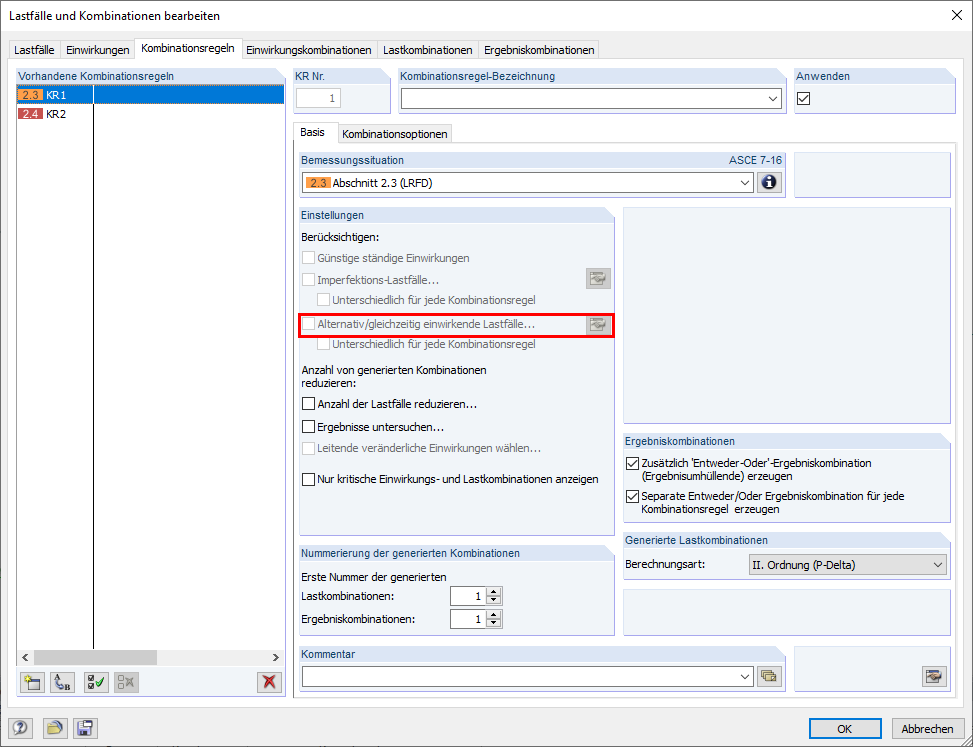Open the Ergebniskombinationen tab
This screenshot has width=973, height=747.
(539, 50)
